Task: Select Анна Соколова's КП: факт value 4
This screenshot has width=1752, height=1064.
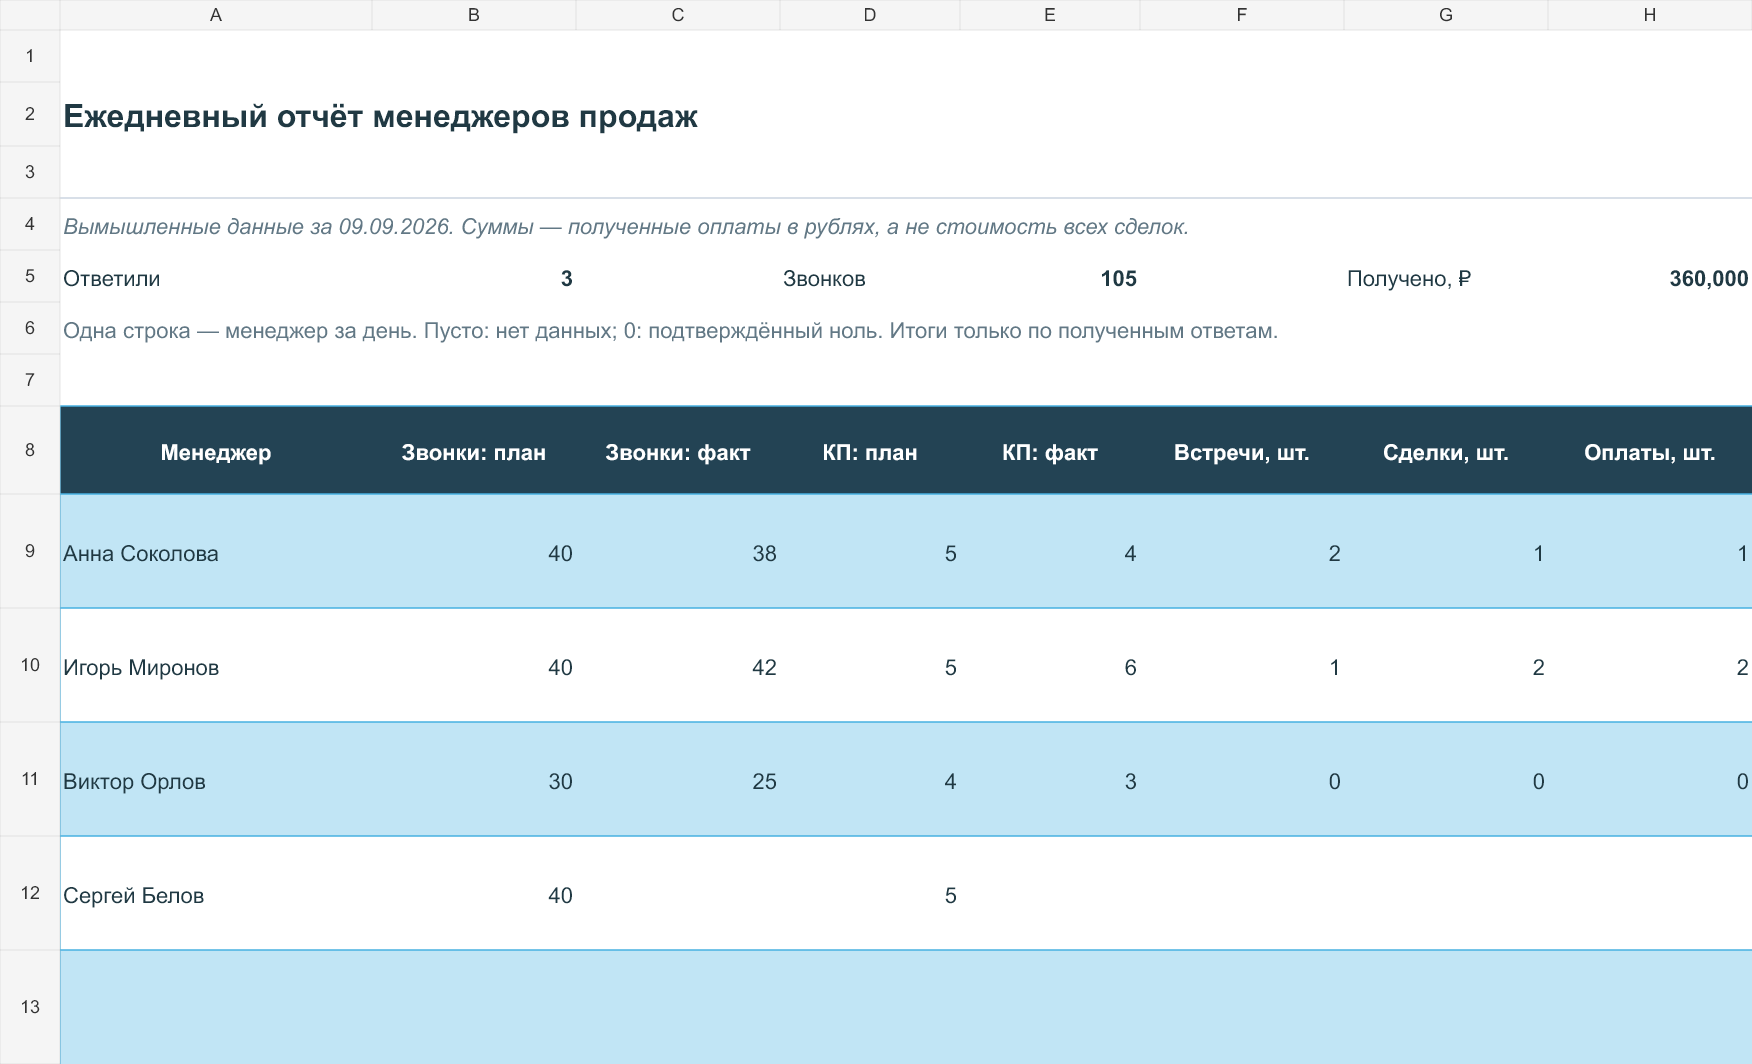Action: (1050, 552)
